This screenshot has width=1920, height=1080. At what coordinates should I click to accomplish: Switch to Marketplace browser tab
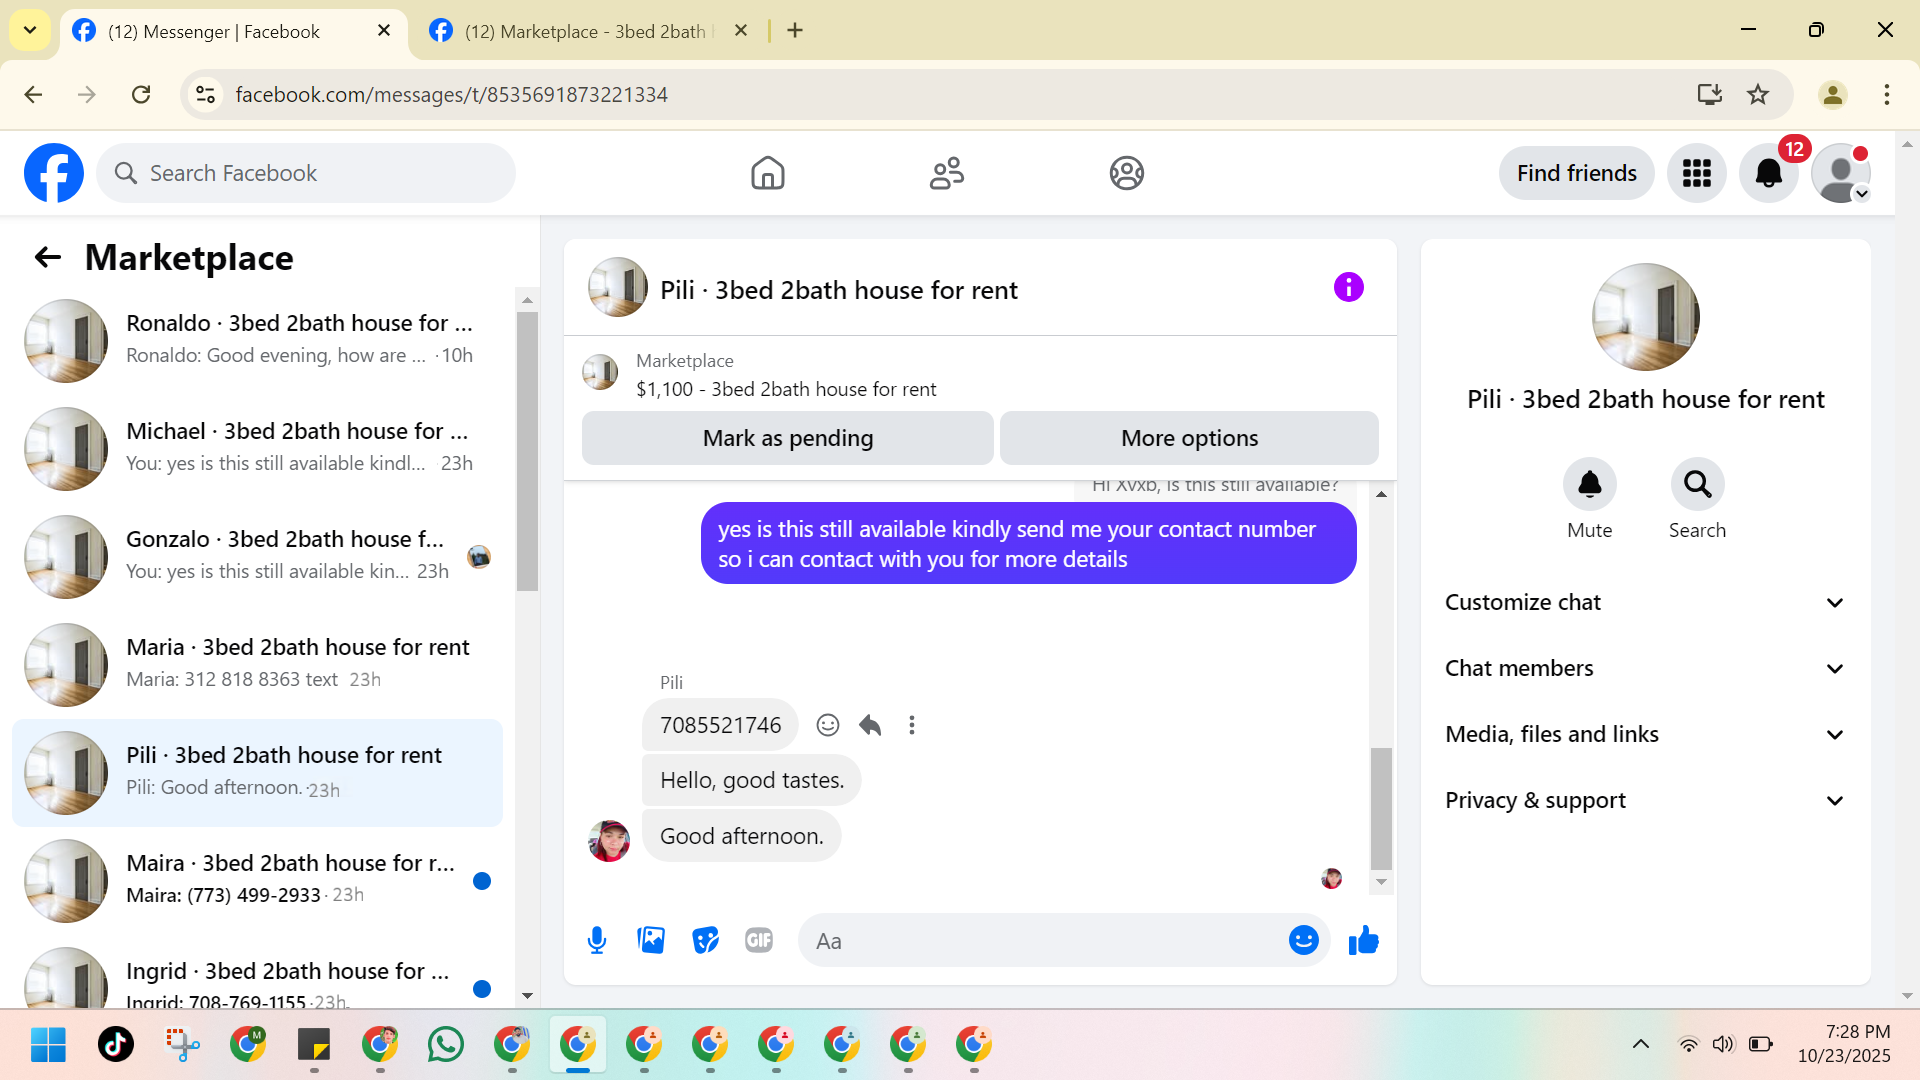pos(585,31)
